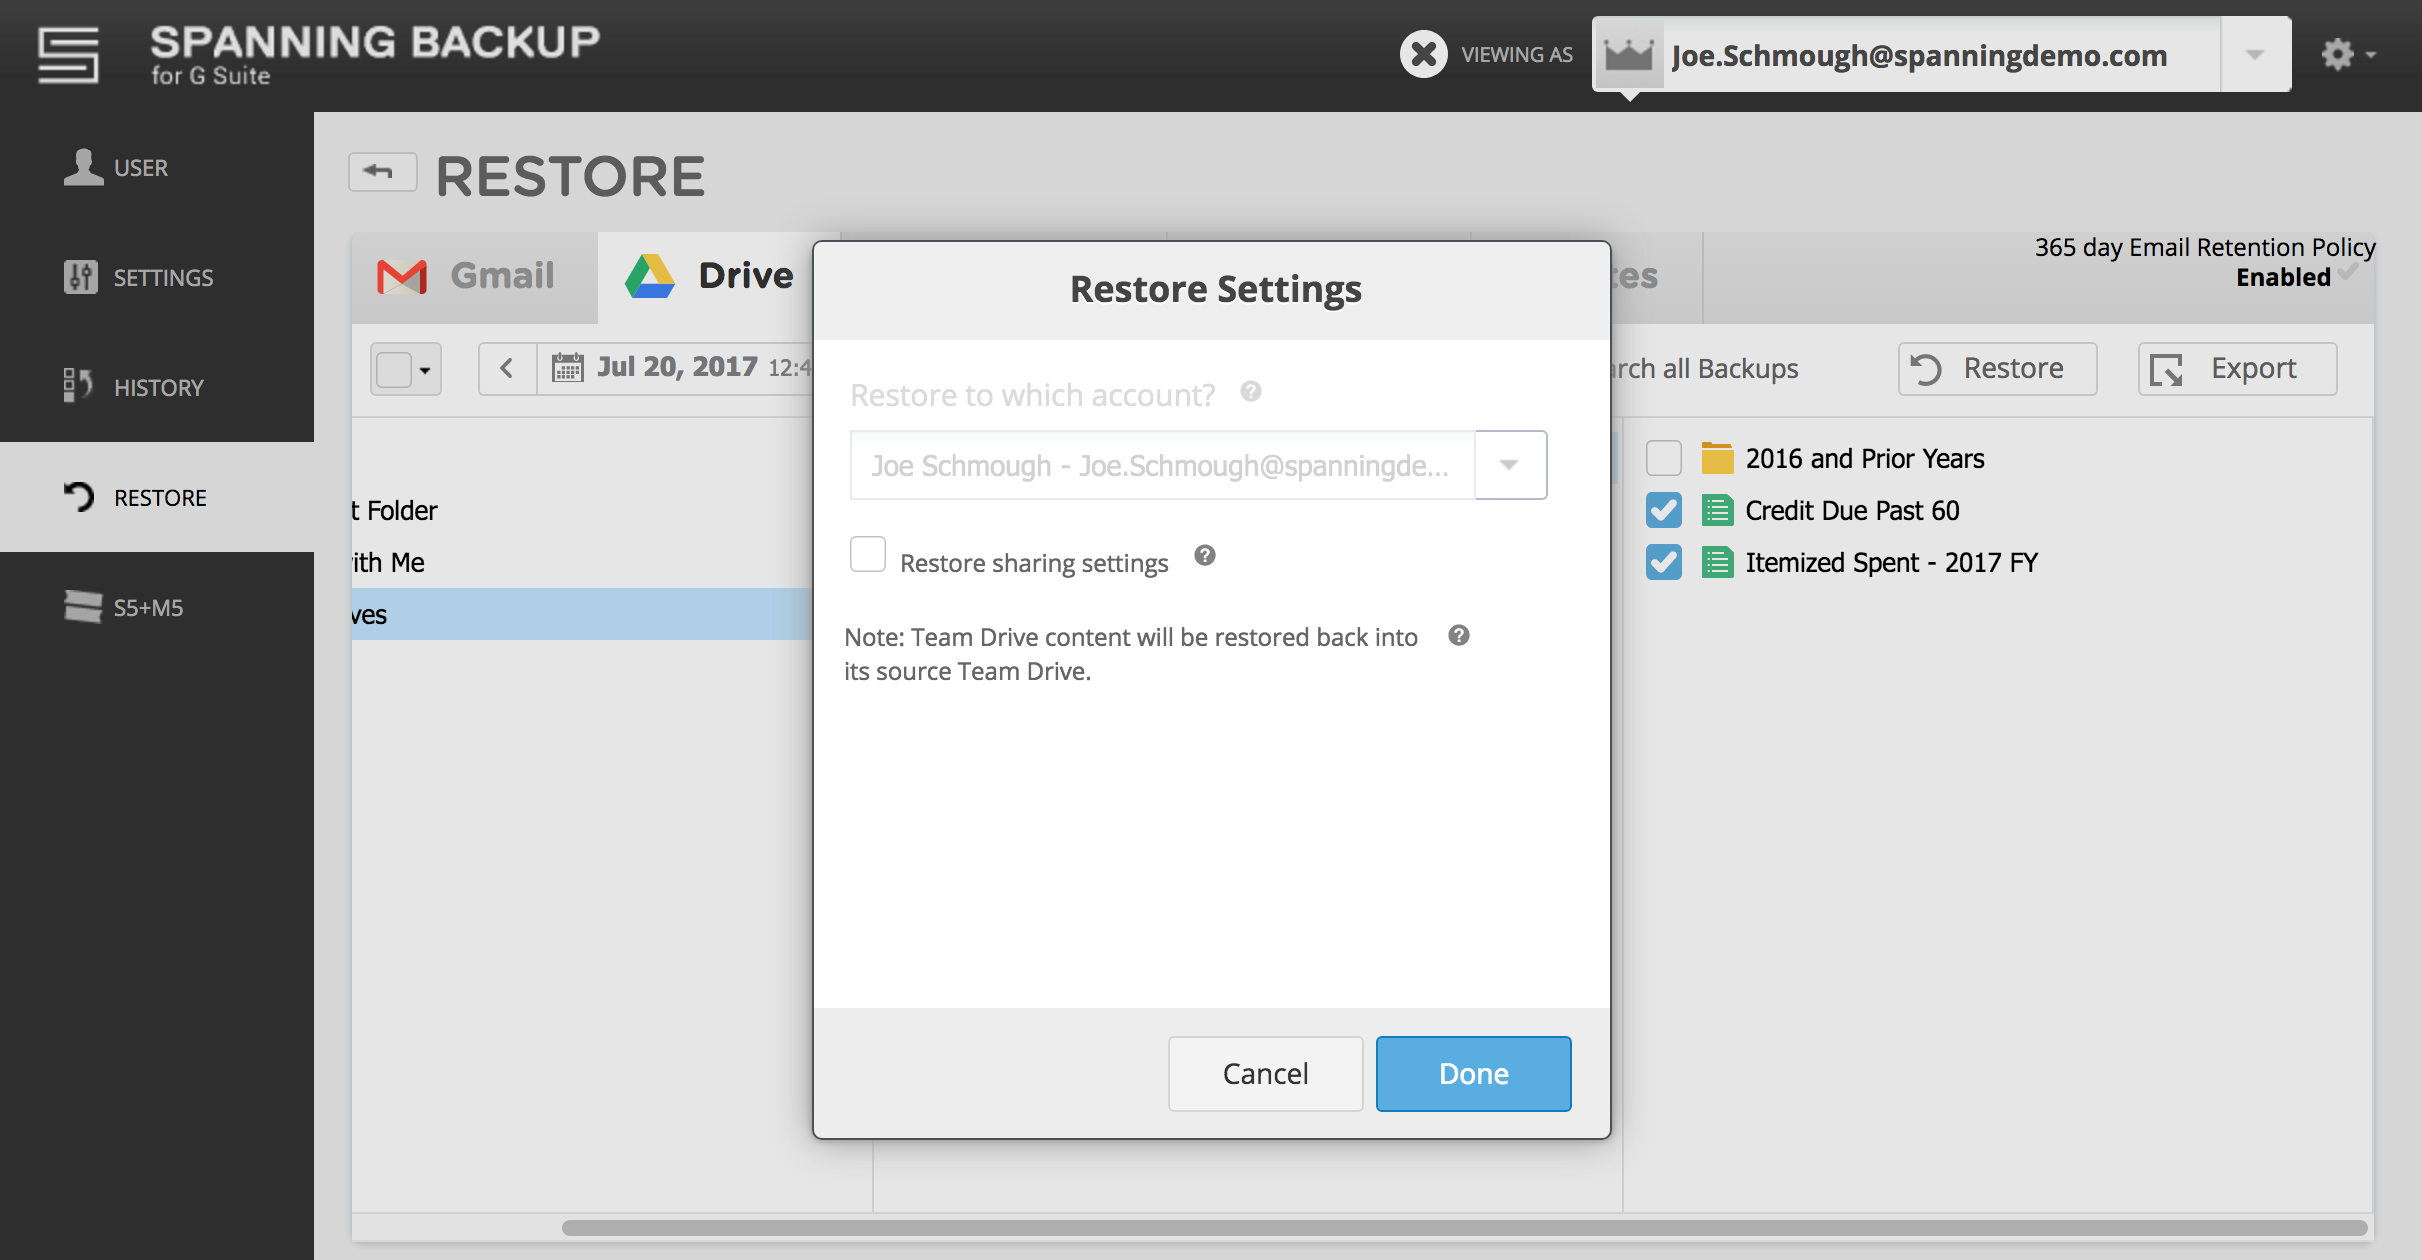Check the 2016 and Prior Years folder

[1663, 458]
